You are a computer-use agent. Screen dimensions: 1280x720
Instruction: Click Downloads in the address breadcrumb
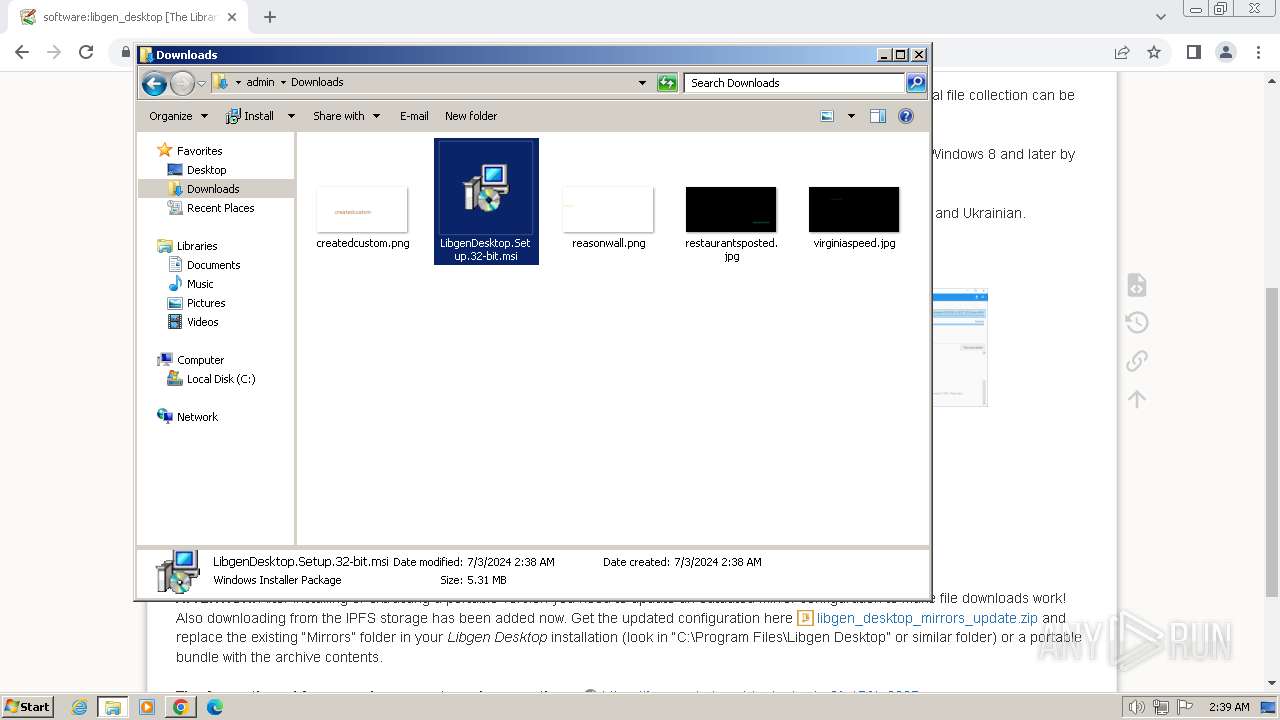(317, 83)
